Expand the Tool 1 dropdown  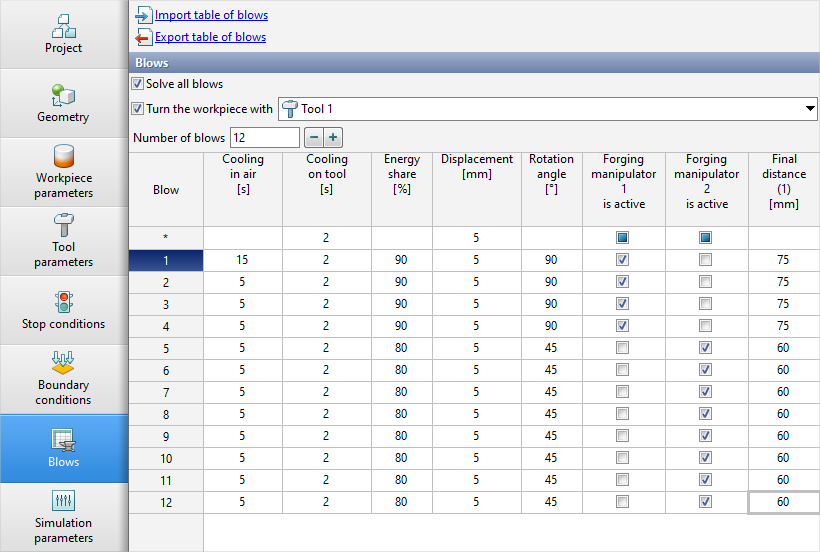809,108
